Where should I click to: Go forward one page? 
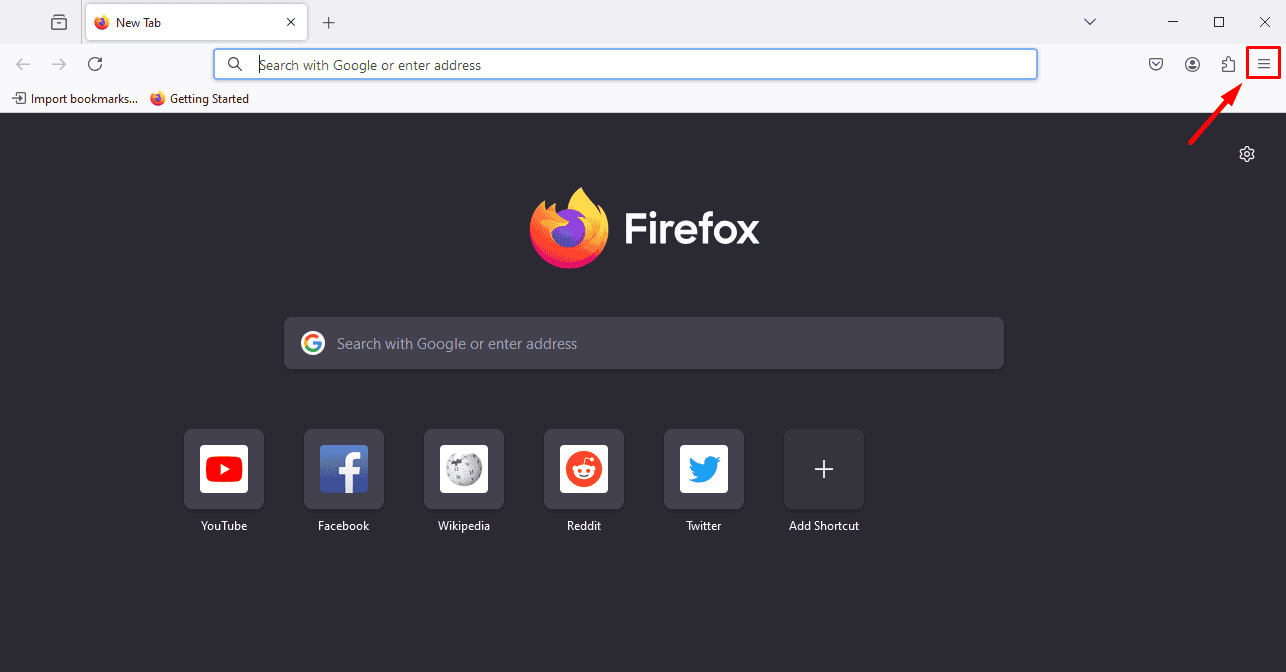tap(59, 64)
